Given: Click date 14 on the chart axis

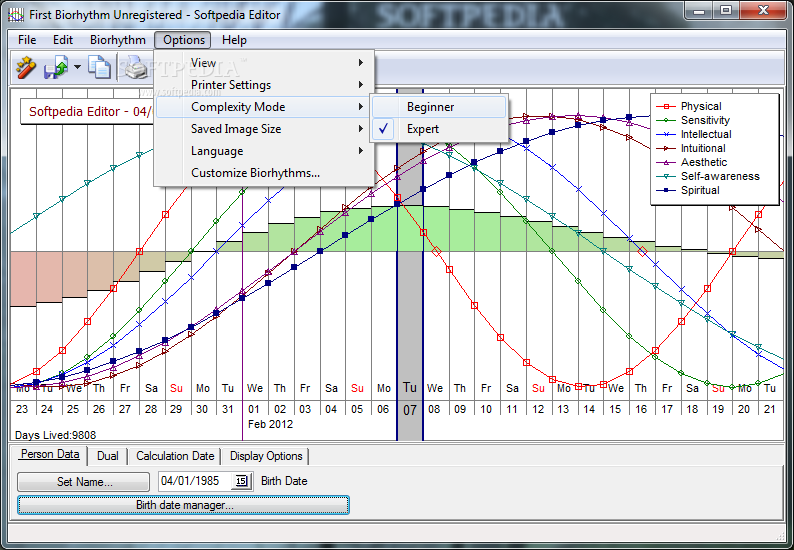Looking at the screenshot, I should (x=589, y=409).
